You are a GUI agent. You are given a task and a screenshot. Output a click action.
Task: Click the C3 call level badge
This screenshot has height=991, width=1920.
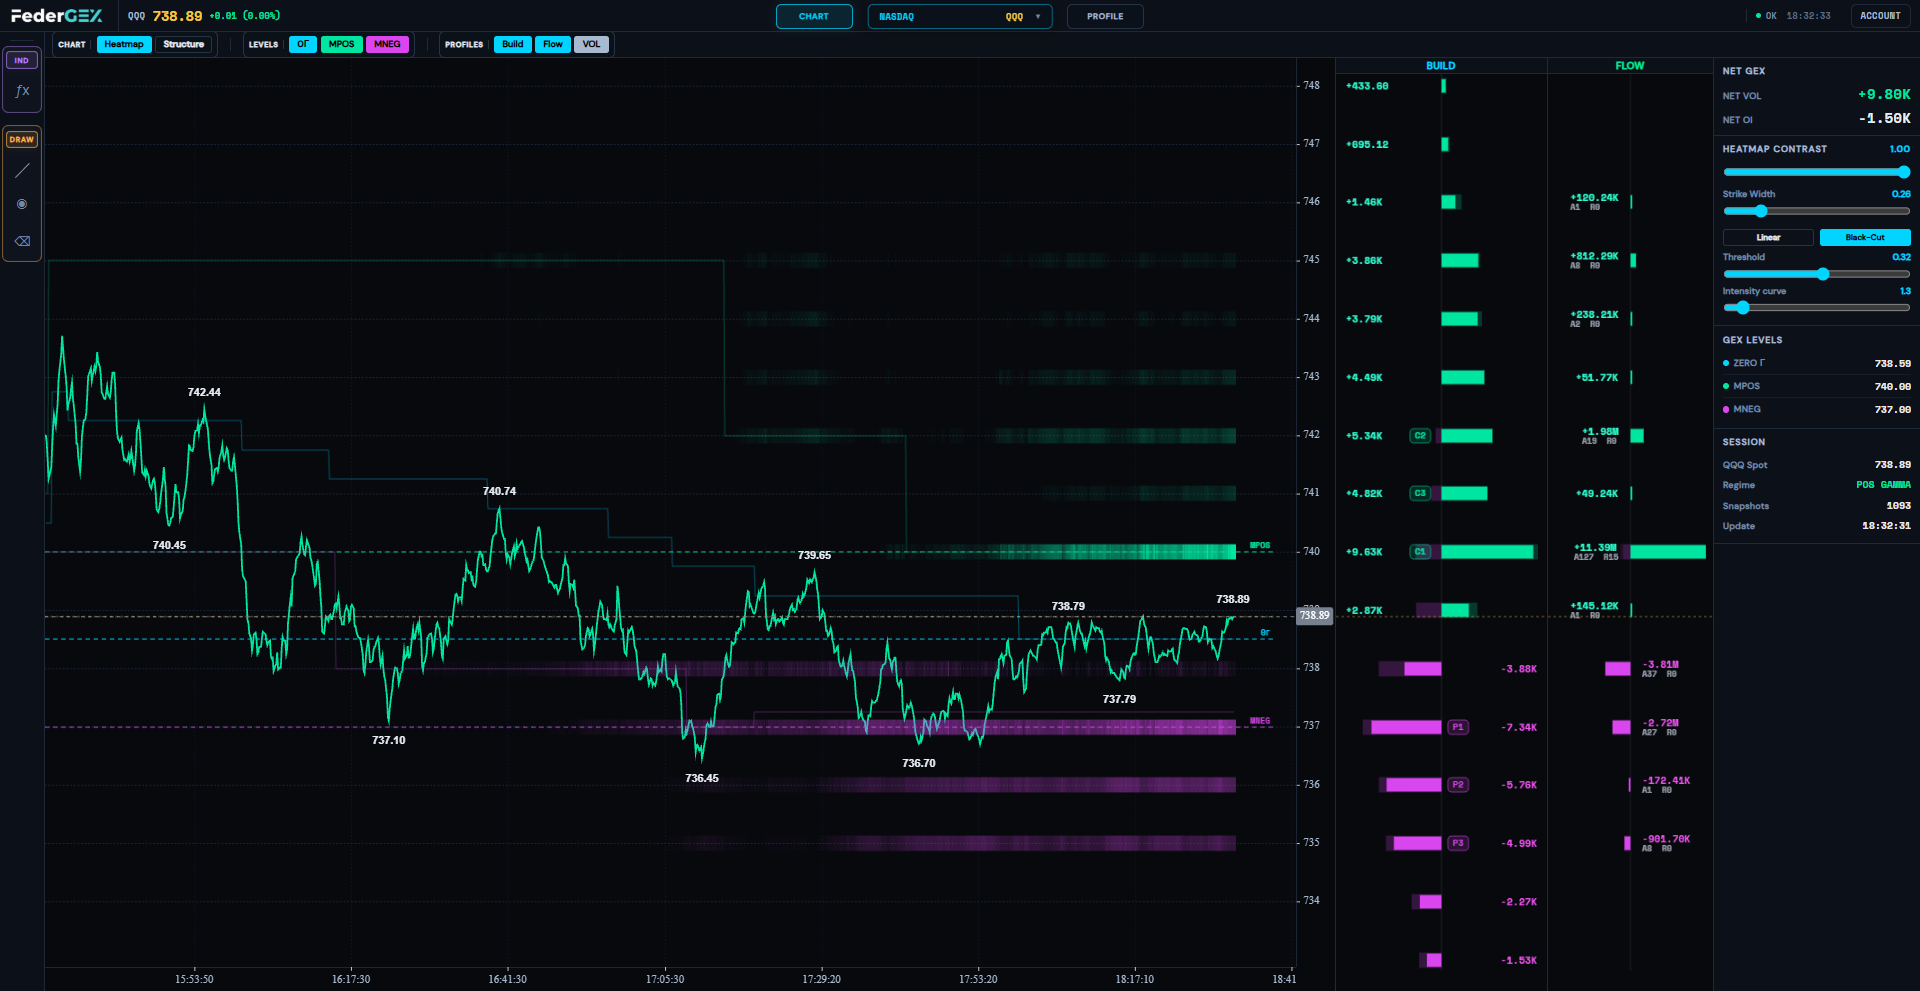[x=1420, y=493]
